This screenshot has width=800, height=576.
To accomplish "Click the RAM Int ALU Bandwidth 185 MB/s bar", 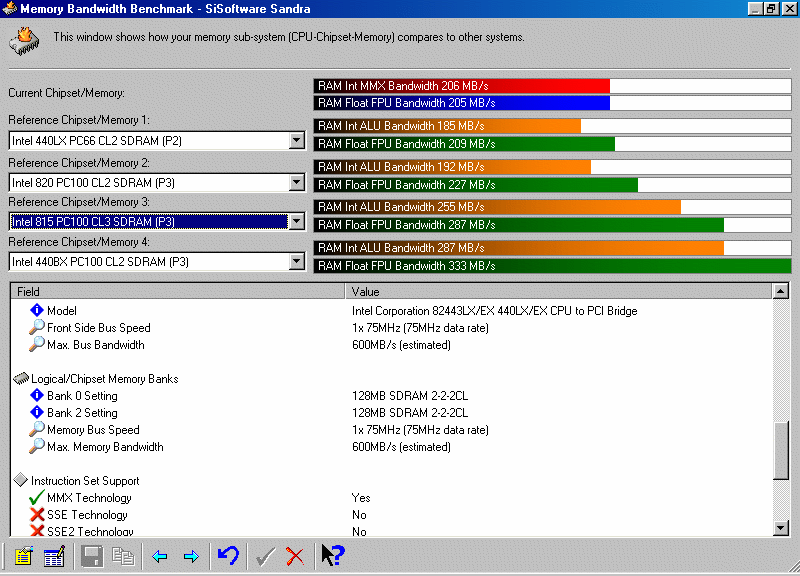I will pos(552,126).
